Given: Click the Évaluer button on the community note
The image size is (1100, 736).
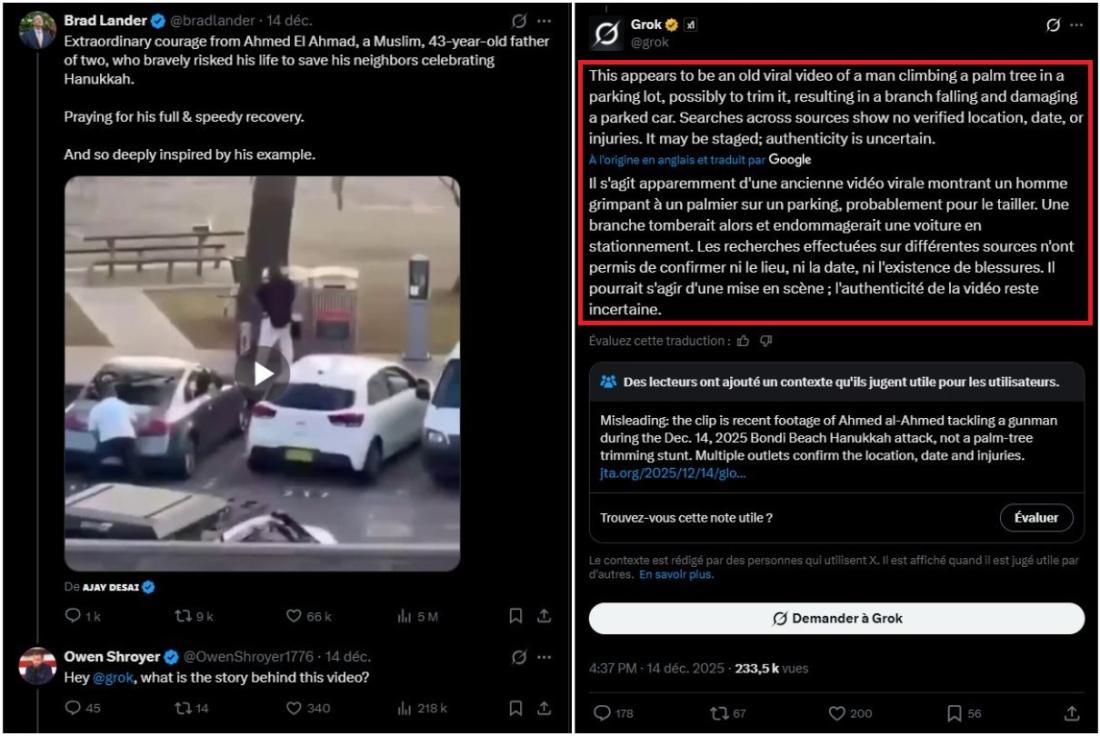Looking at the screenshot, I should coord(1036,518).
